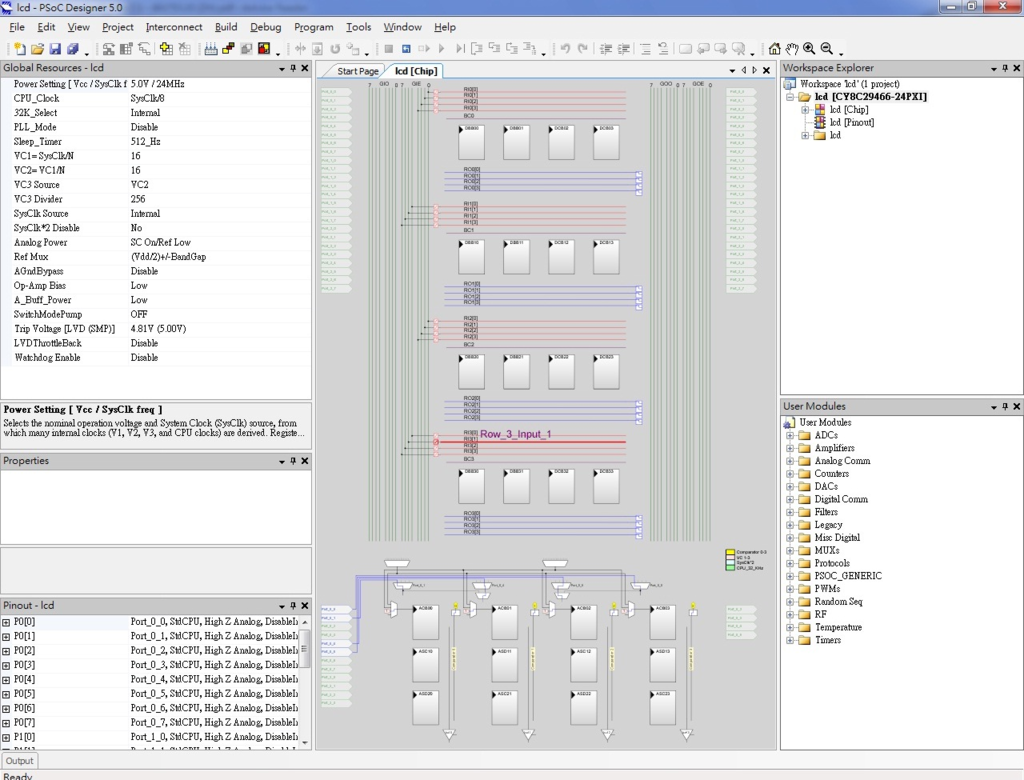The width and height of the screenshot is (1024, 780).
Task: Expand the Timers folder
Action: [x=790, y=640]
